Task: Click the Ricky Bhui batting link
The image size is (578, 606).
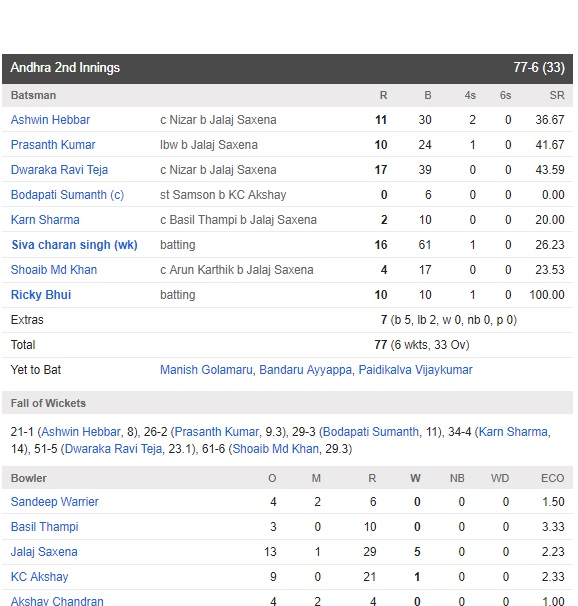Action: (41, 295)
